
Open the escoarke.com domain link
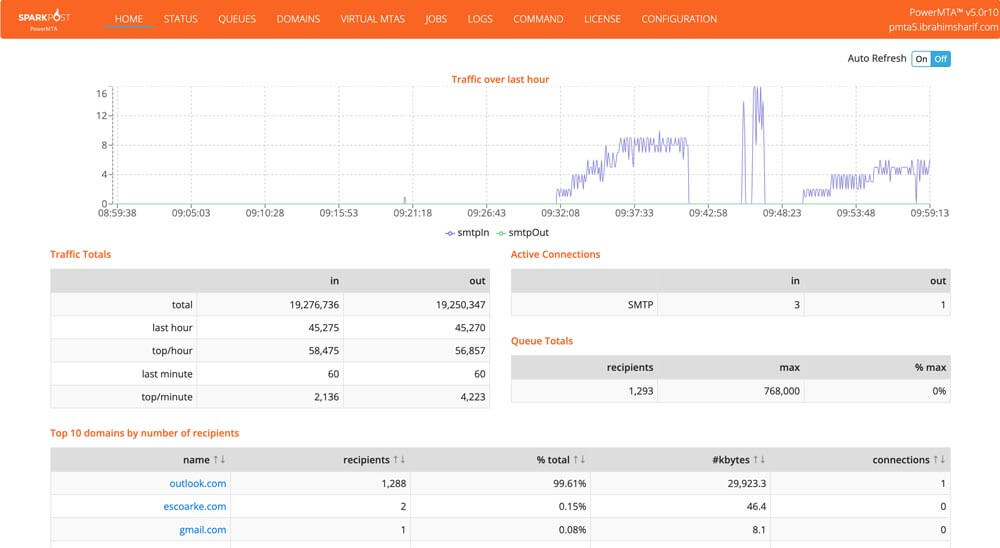click(x=195, y=507)
